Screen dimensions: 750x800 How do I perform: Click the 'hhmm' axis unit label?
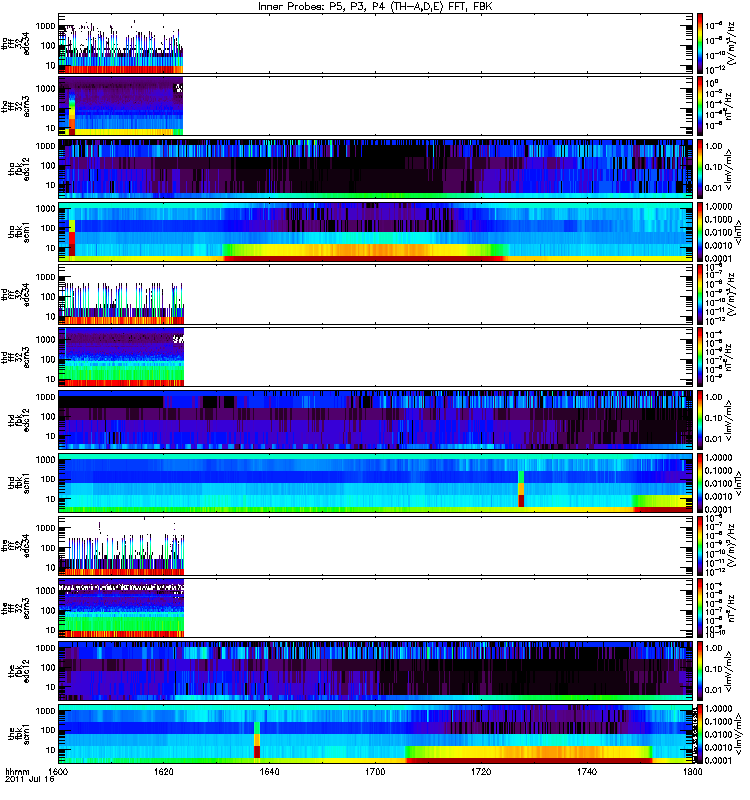[x=17, y=771]
